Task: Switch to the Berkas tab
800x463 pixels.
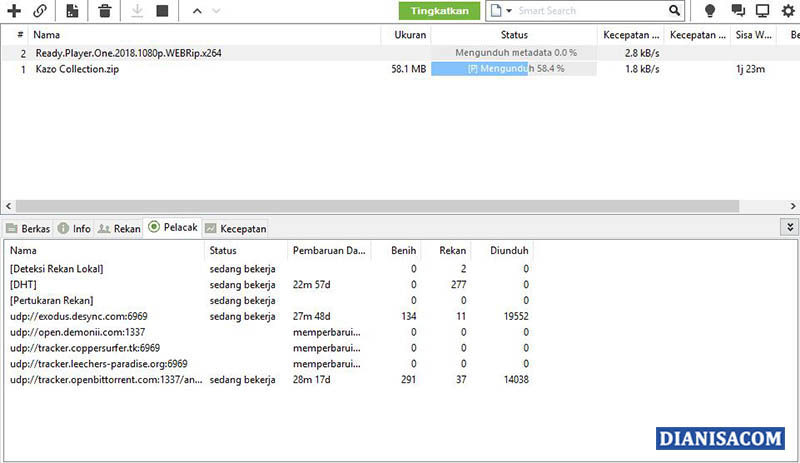Action: tap(28, 228)
